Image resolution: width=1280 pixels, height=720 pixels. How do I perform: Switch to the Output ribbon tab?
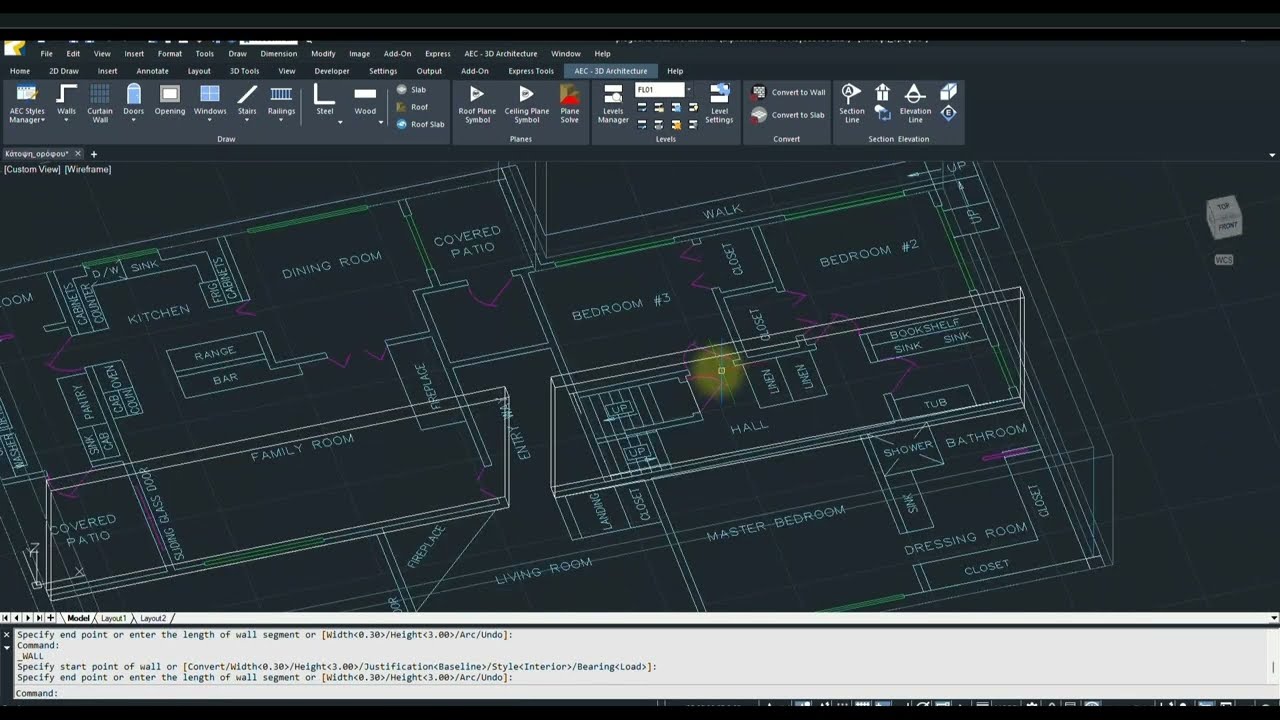point(429,71)
